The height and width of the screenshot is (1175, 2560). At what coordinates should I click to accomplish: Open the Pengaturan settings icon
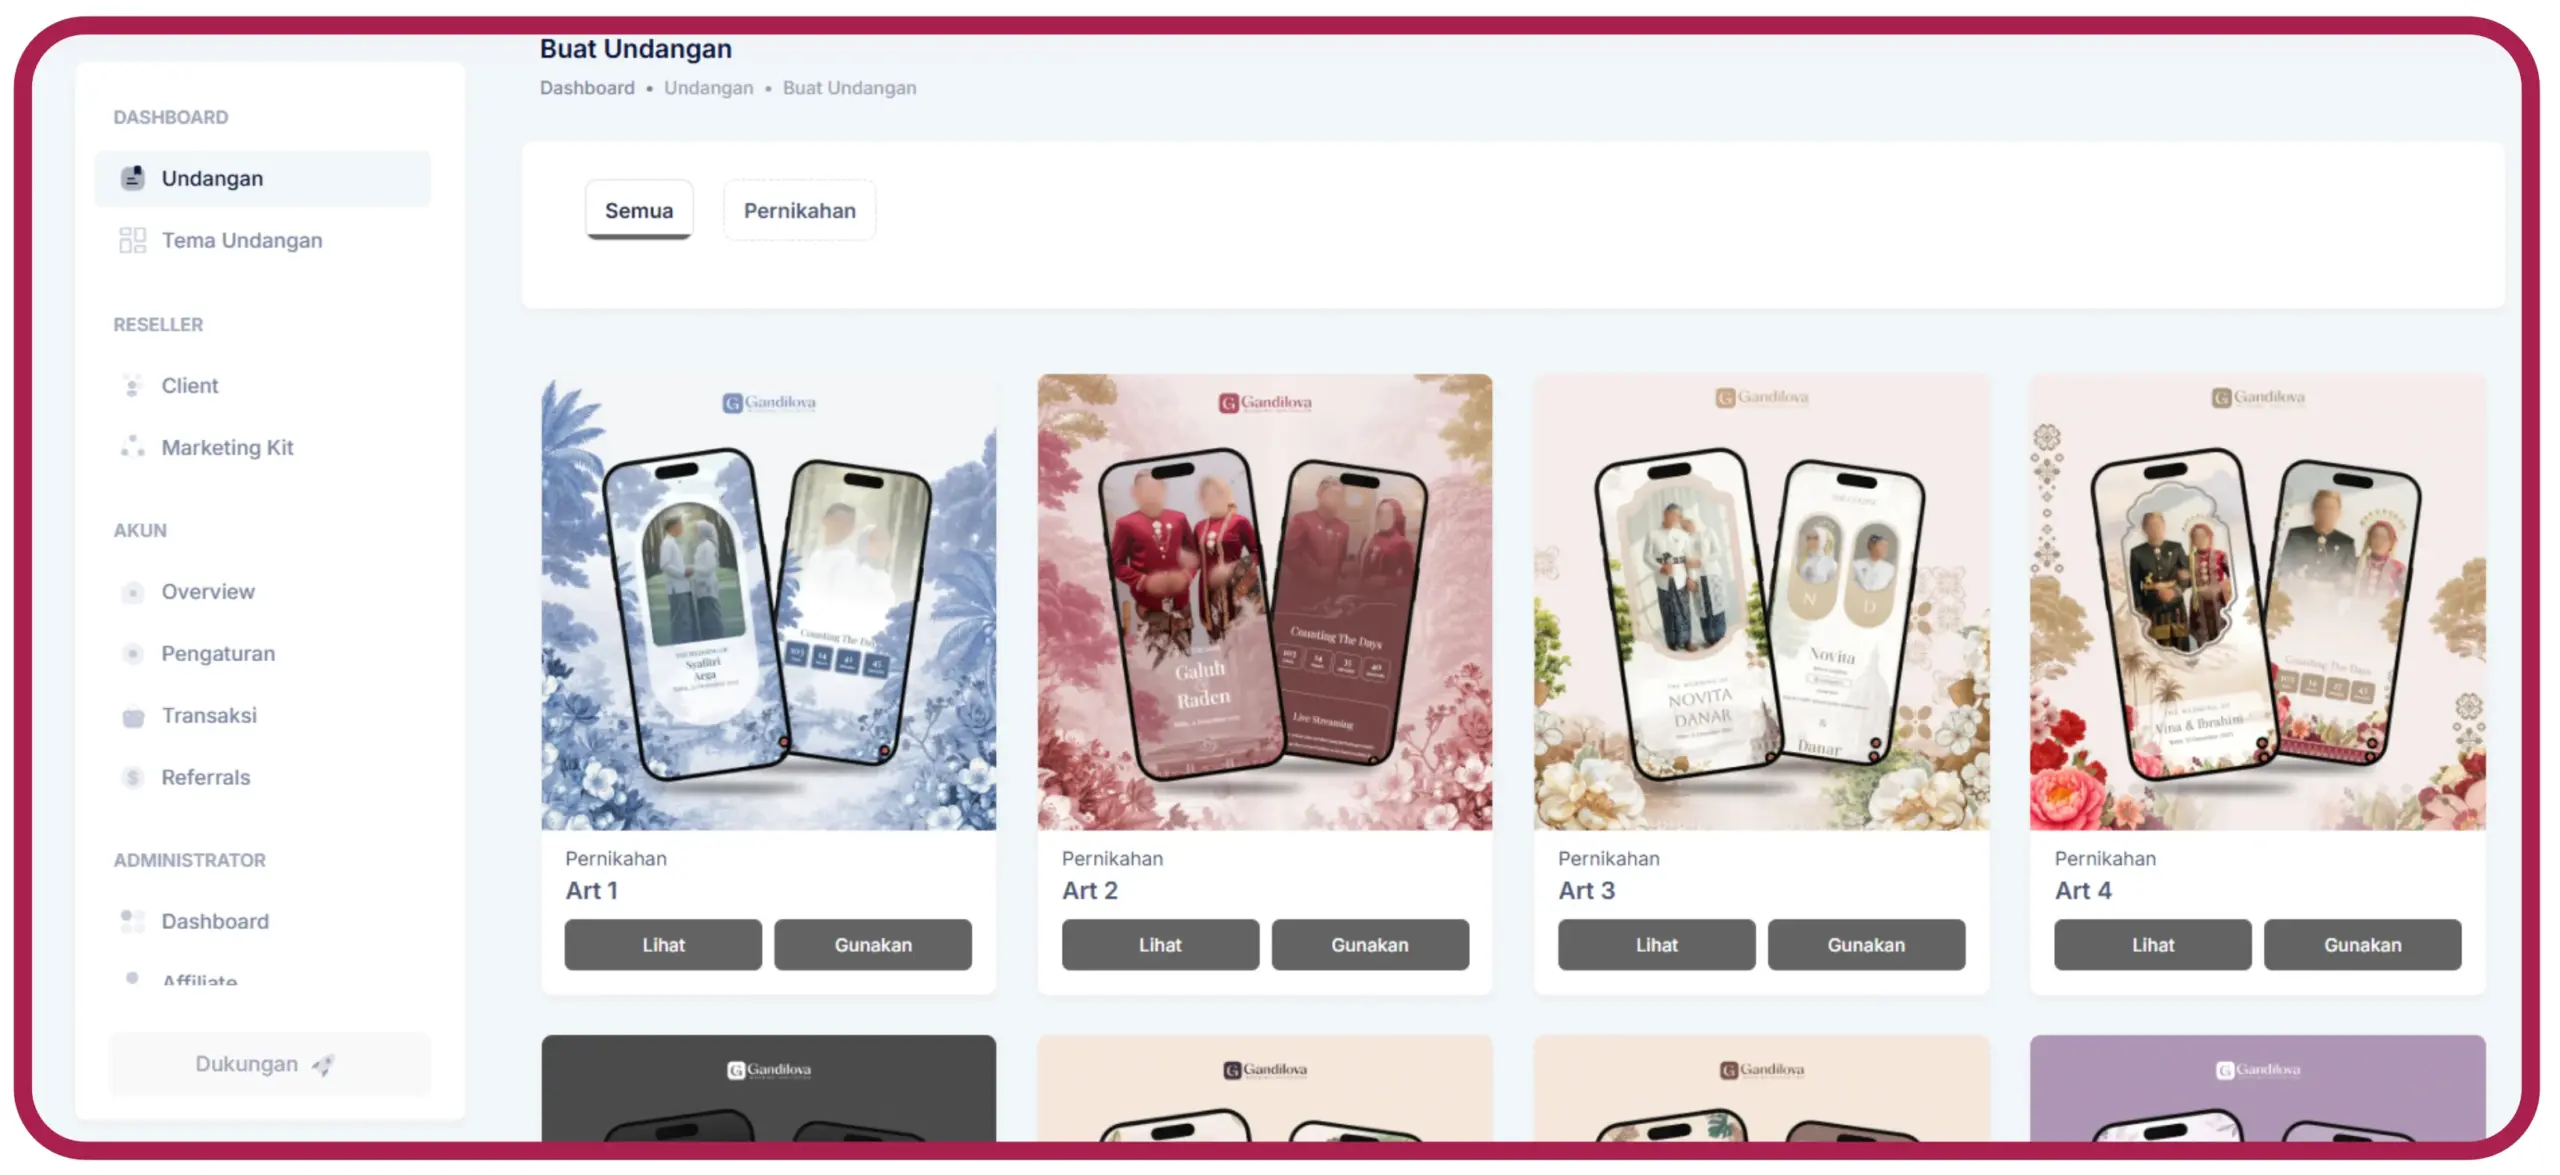click(x=132, y=654)
